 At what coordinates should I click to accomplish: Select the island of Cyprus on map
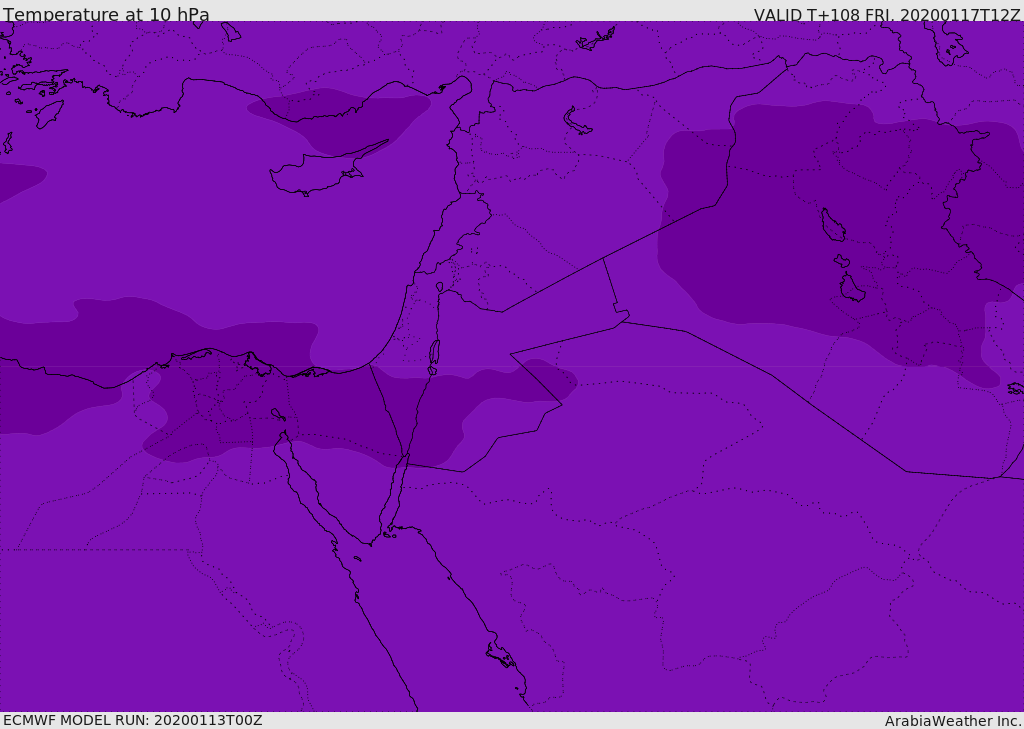(312, 178)
